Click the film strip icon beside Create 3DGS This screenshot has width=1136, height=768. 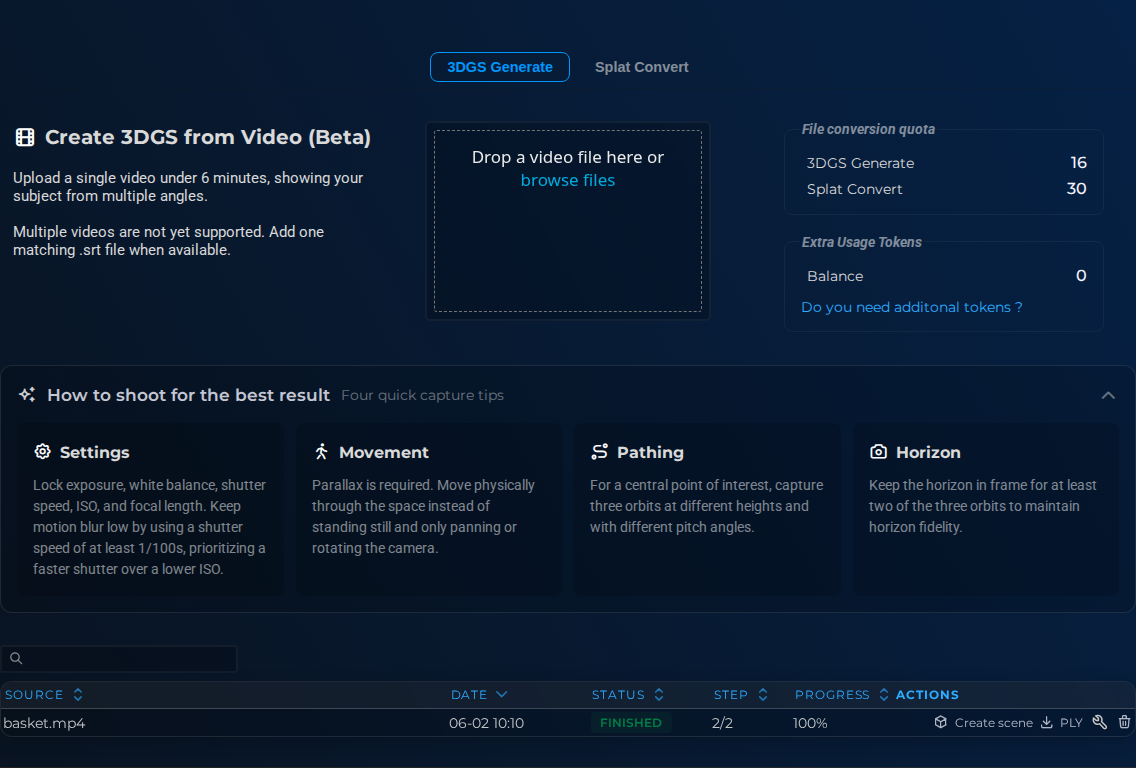pyautogui.click(x=25, y=137)
